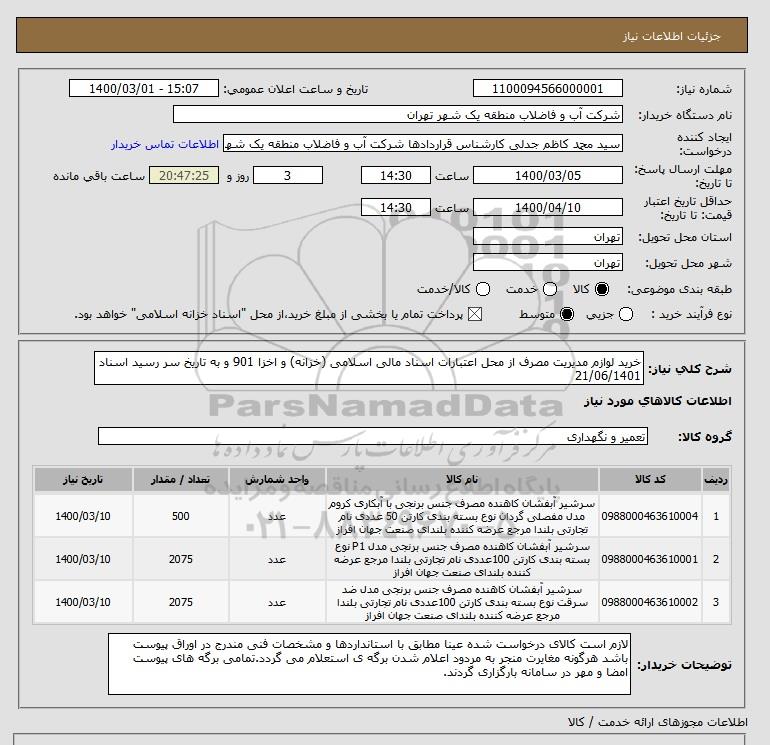The height and width of the screenshot is (745, 770).
Task: Click the goods group field تعمیر و نگهداری
Action: click(373, 436)
